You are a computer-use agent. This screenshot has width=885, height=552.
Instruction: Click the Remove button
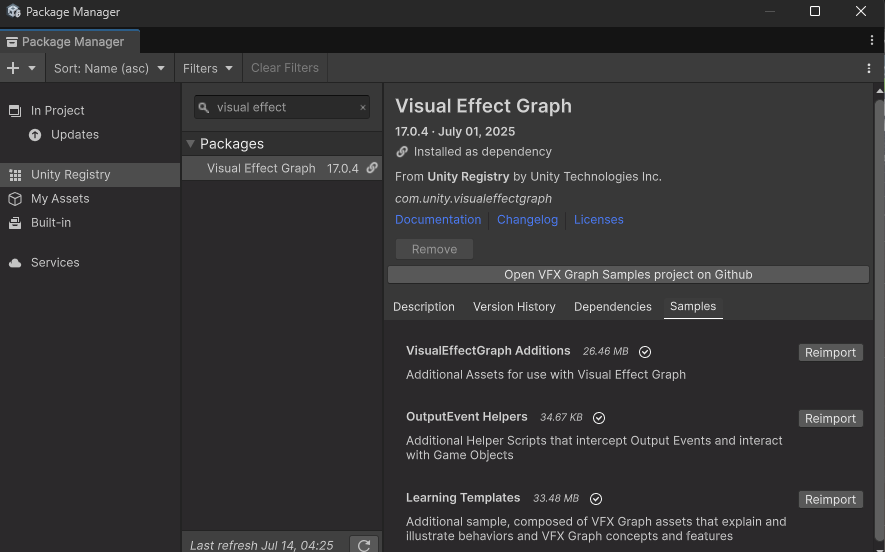(435, 249)
